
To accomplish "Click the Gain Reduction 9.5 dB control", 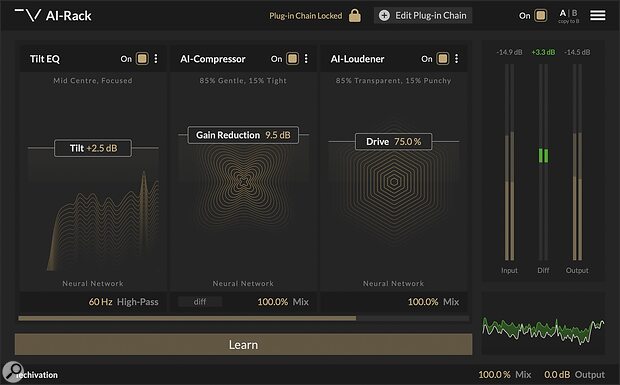I will pos(243,135).
